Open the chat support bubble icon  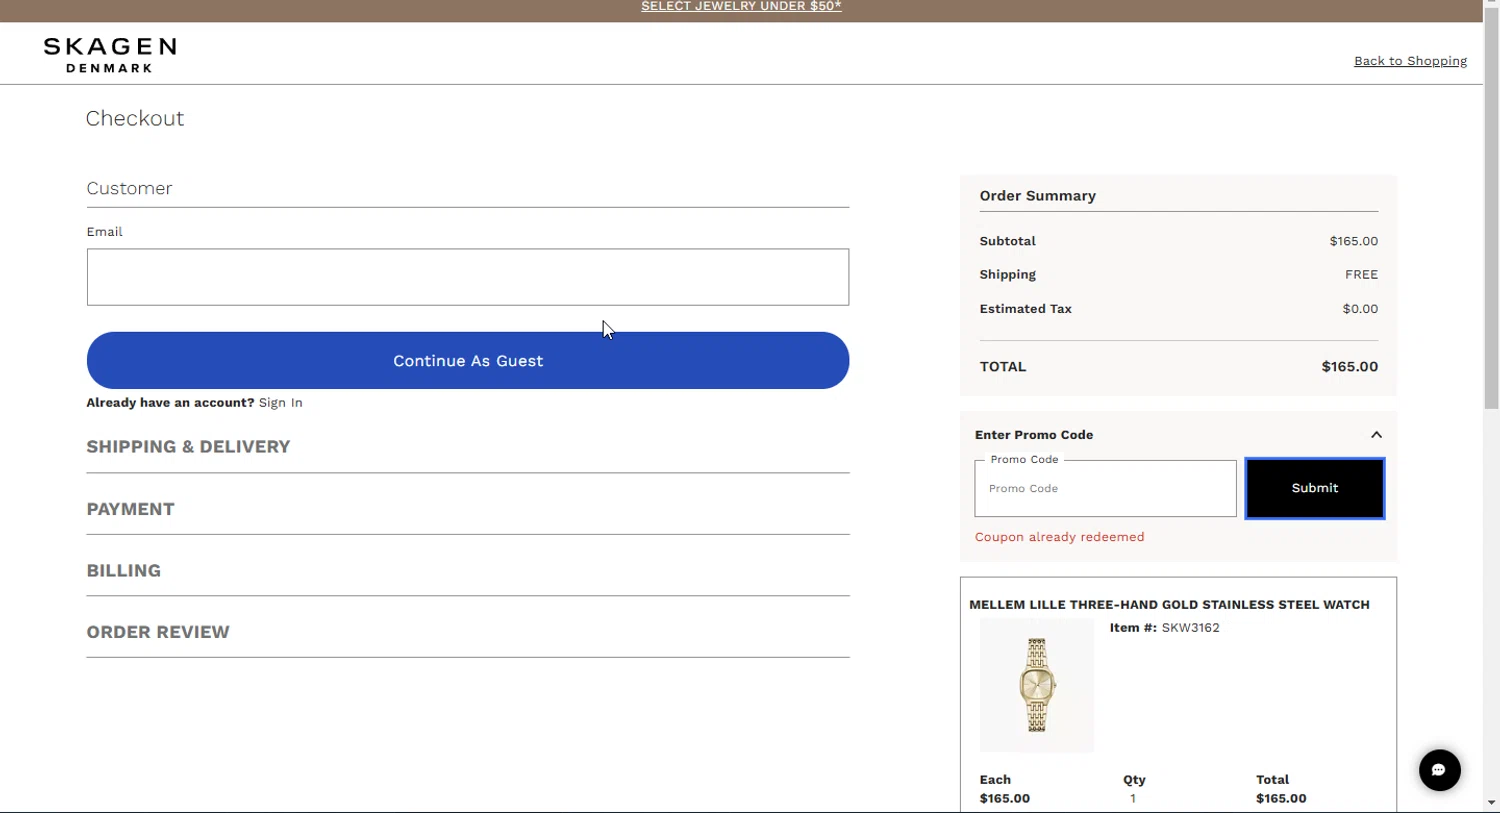click(x=1439, y=770)
